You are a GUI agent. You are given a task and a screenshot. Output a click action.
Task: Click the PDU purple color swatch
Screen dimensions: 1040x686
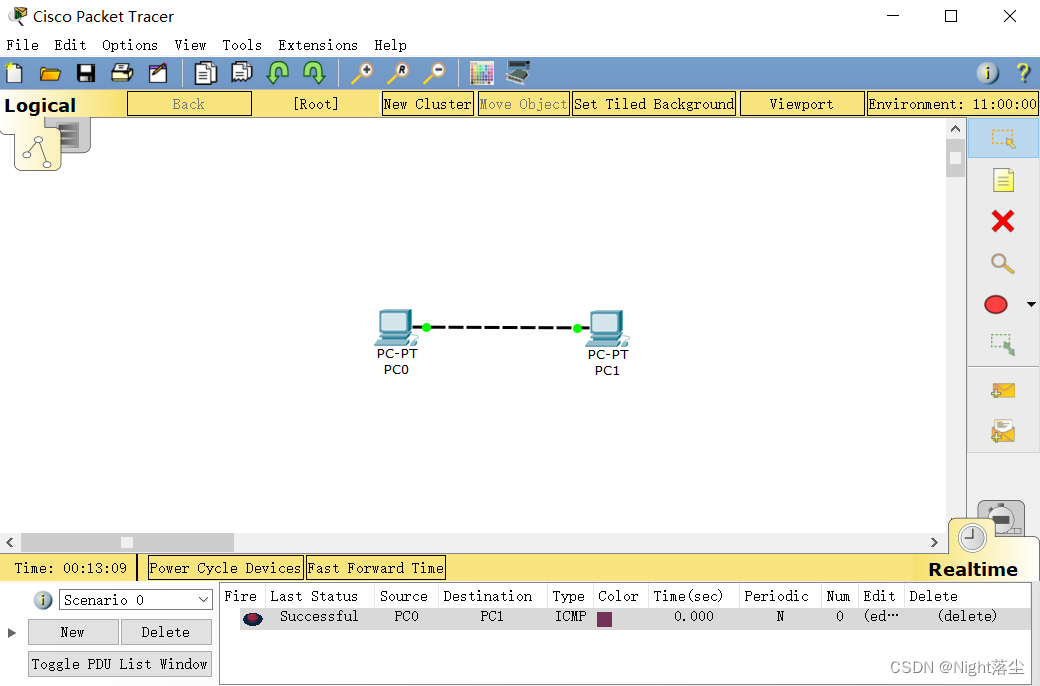point(604,619)
